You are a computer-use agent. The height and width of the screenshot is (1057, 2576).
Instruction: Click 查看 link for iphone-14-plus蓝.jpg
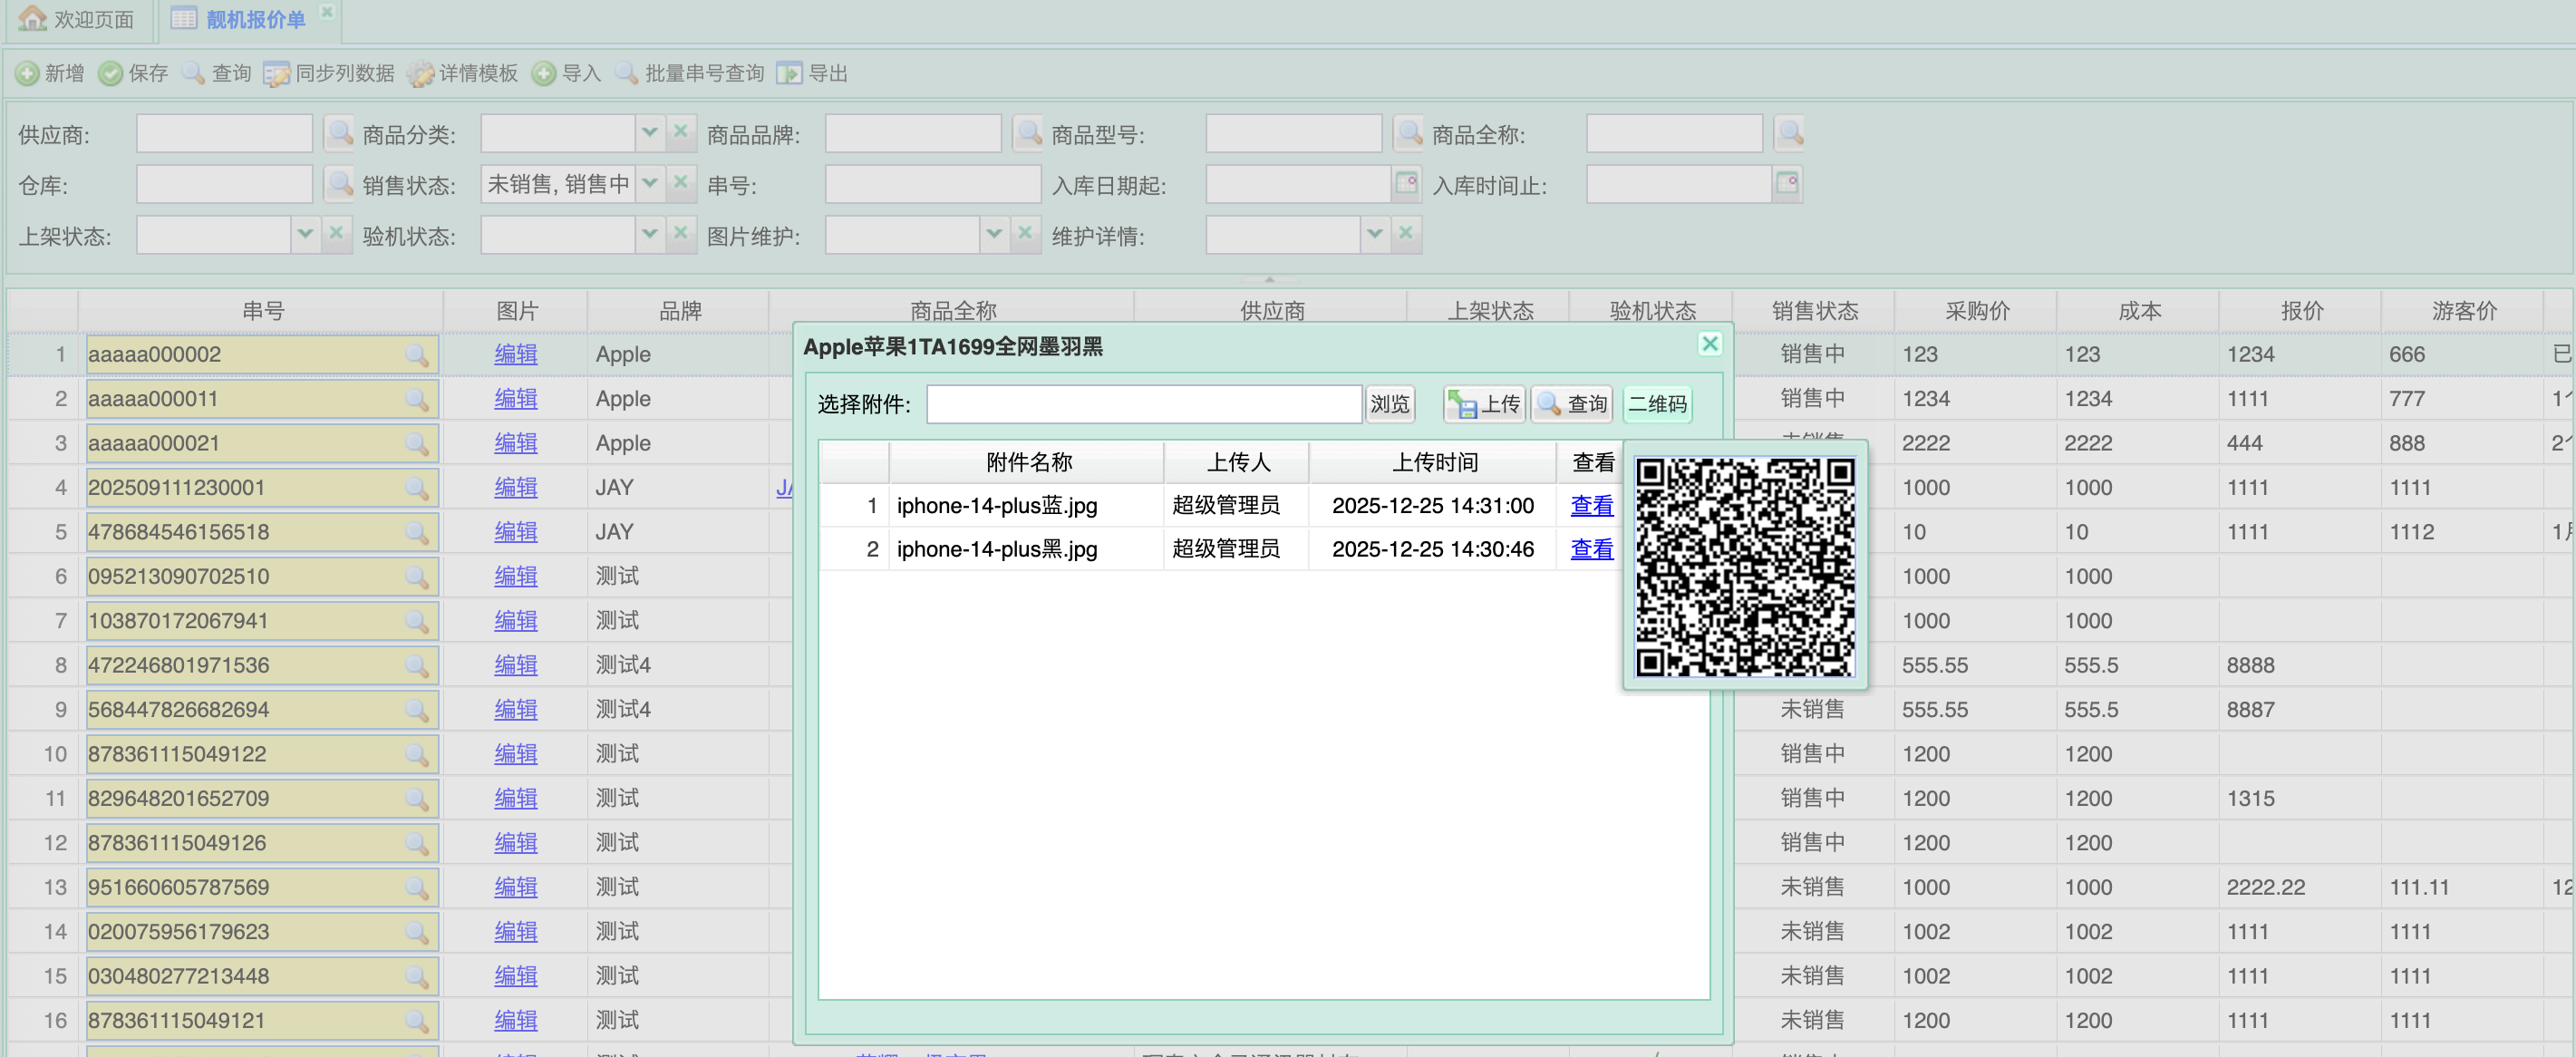pyautogui.click(x=1591, y=506)
